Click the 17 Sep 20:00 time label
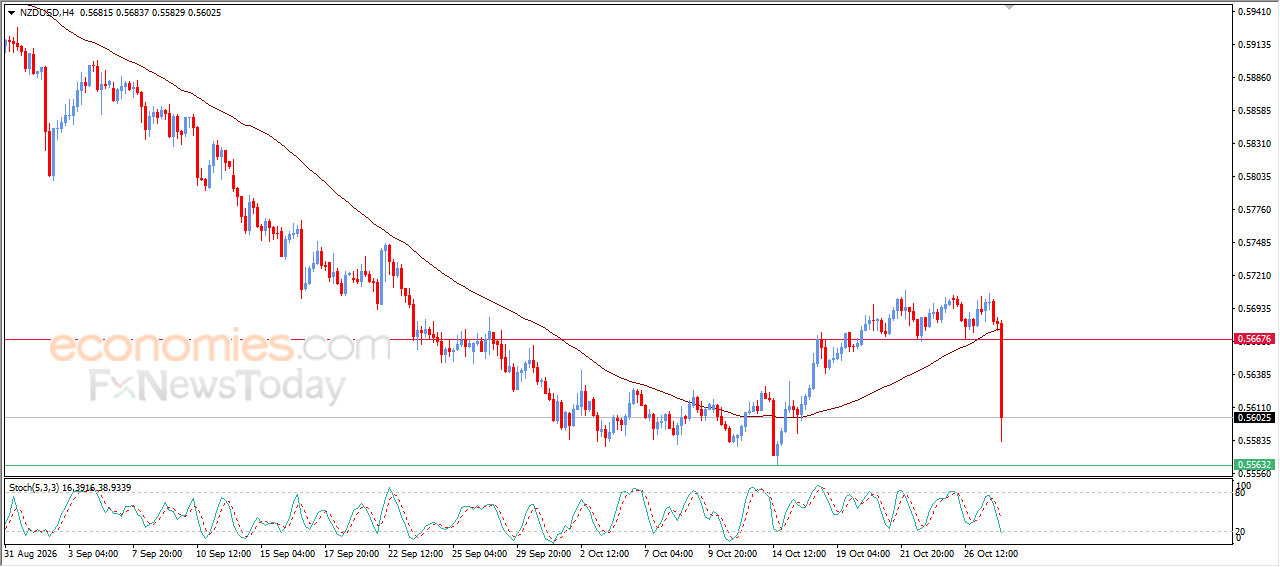The height and width of the screenshot is (567, 1280). (x=352, y=553)
